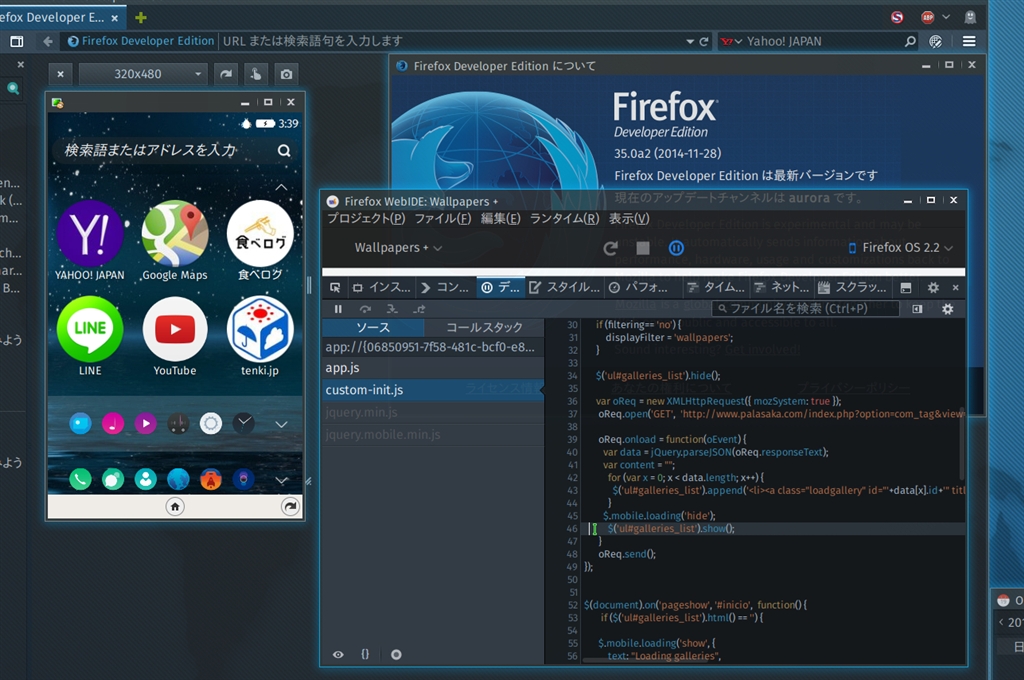Click the simulator home button
This screenshot has height=680, width=1024.
coord(175,507)
